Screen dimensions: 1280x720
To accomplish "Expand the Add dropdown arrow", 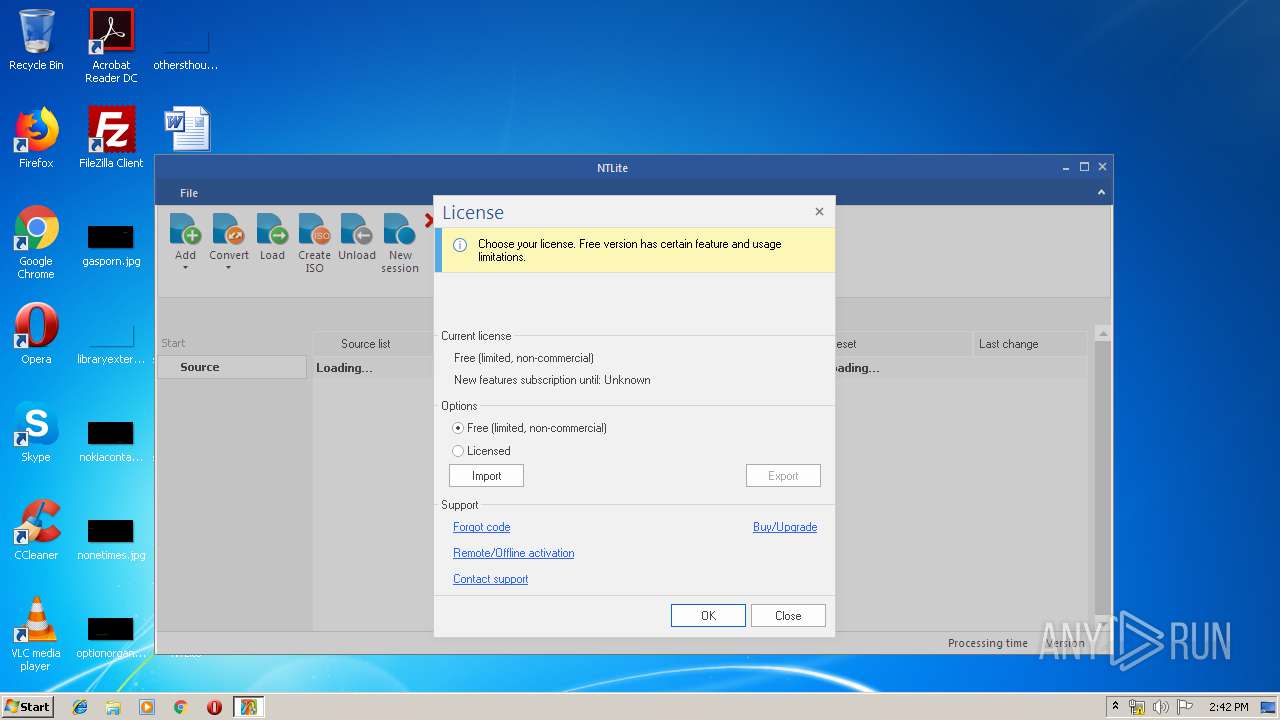I will [185, 268].
